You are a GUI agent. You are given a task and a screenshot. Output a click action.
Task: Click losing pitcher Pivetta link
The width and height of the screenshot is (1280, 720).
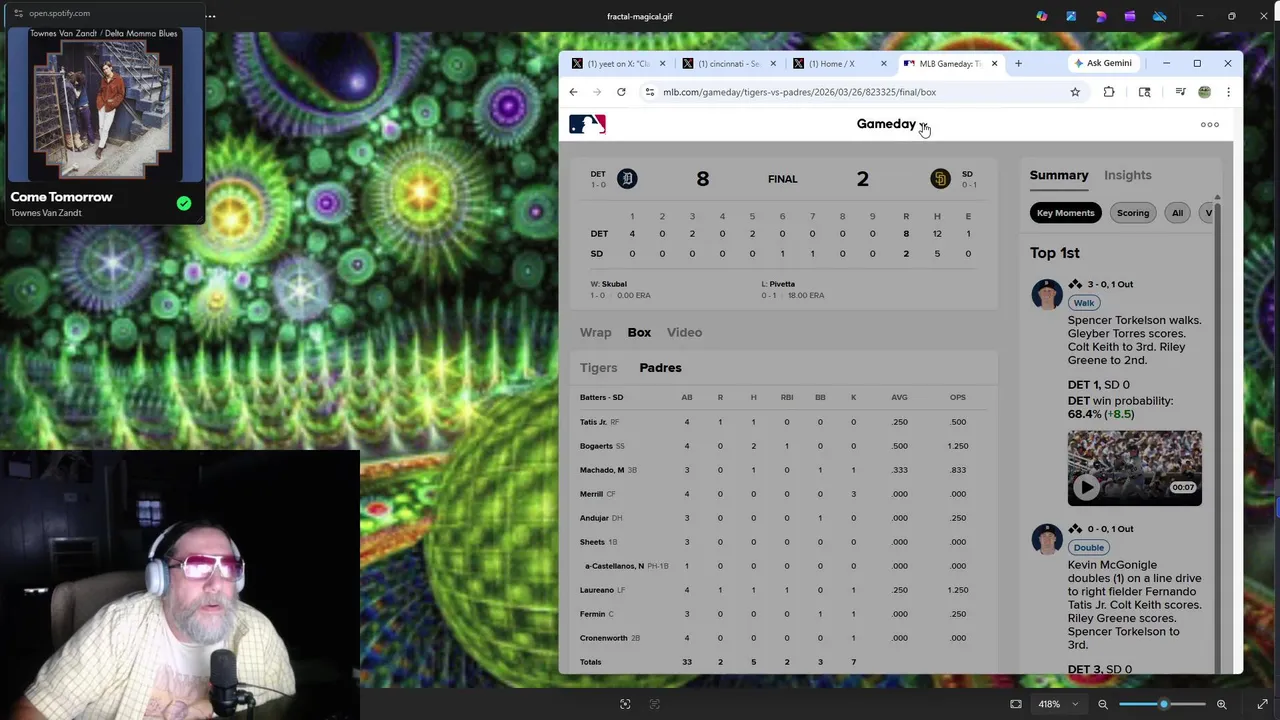pyautogui.click(x=782, y=284)
